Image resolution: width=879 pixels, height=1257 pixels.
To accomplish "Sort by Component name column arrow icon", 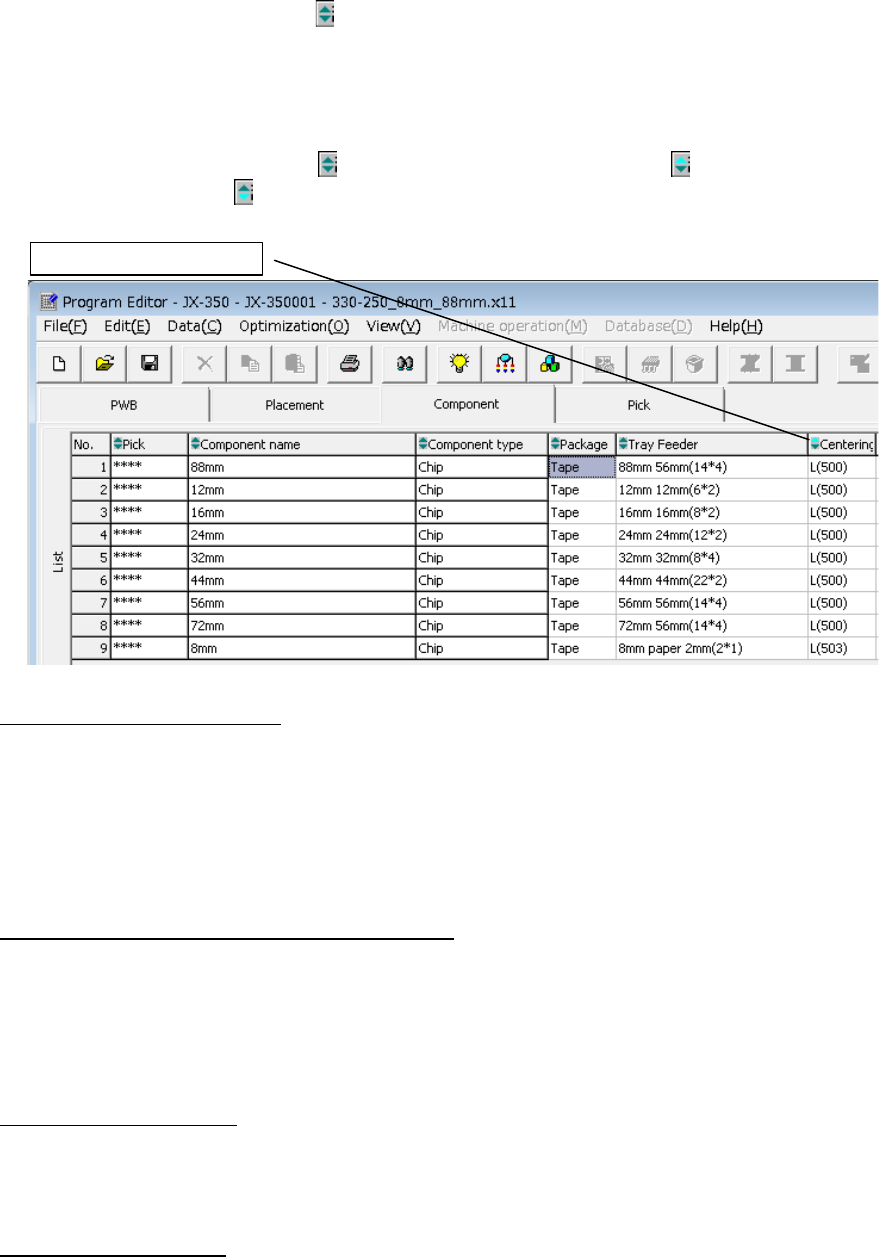I will coord(195,444).
